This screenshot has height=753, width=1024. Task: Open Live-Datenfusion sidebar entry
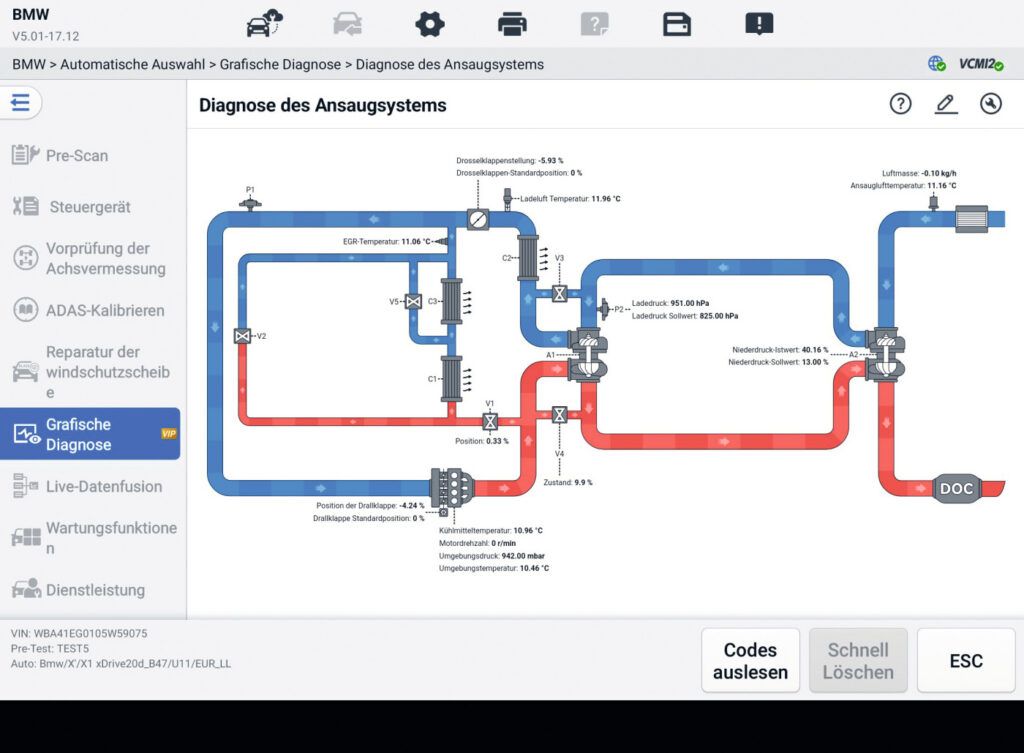pyautogui.click(x=103, y=486)
